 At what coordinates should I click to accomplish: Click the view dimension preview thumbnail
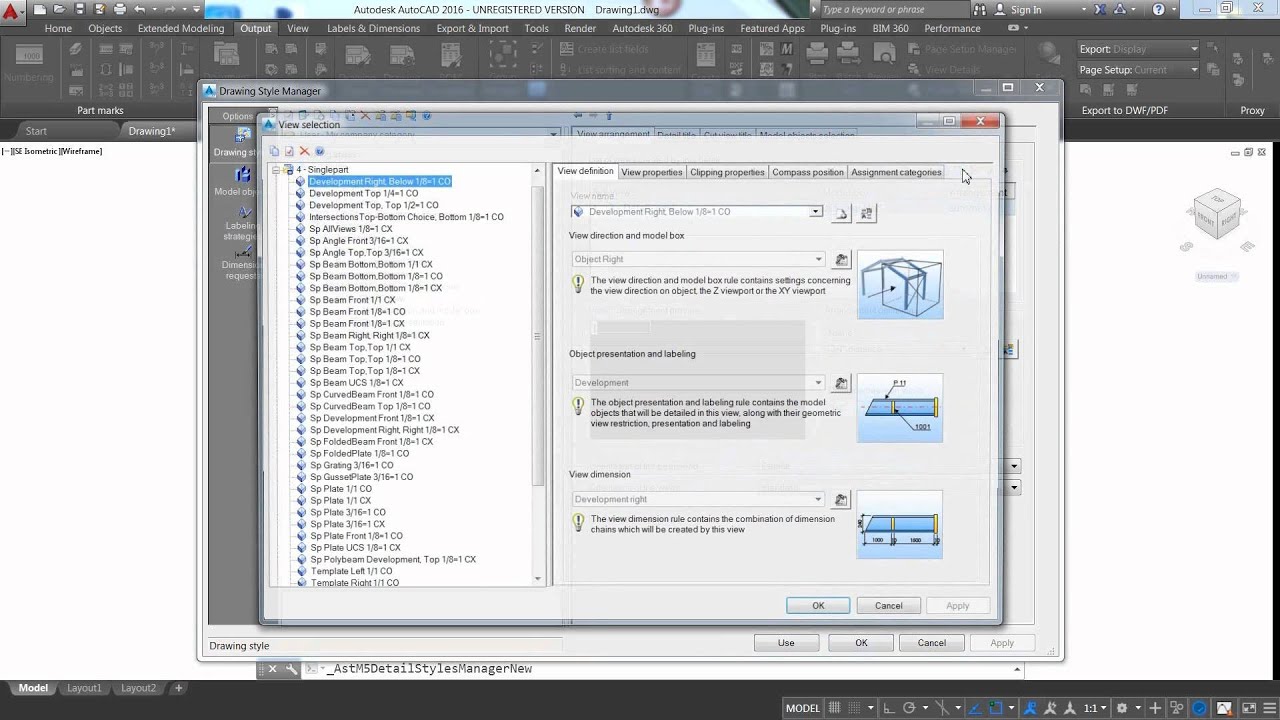900,524
